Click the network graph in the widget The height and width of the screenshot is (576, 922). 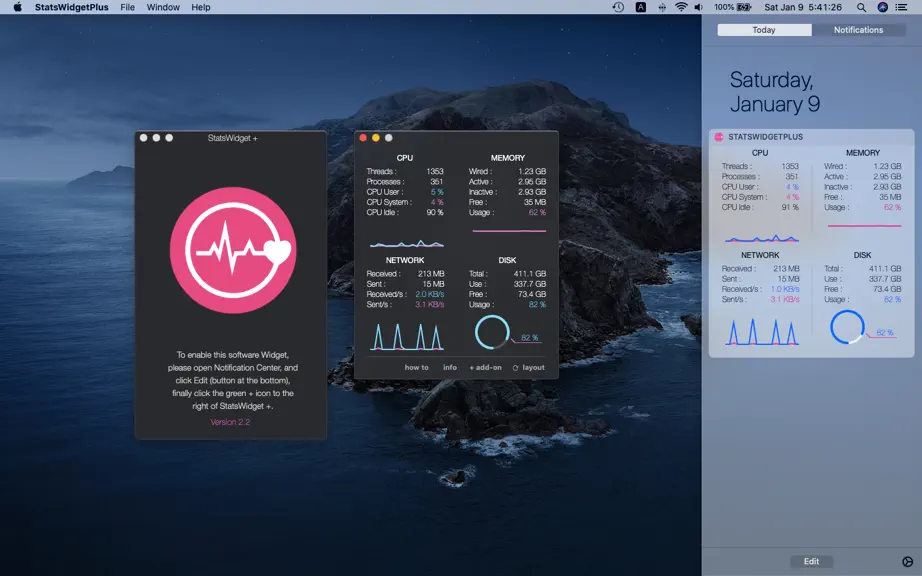click(761, 332)
